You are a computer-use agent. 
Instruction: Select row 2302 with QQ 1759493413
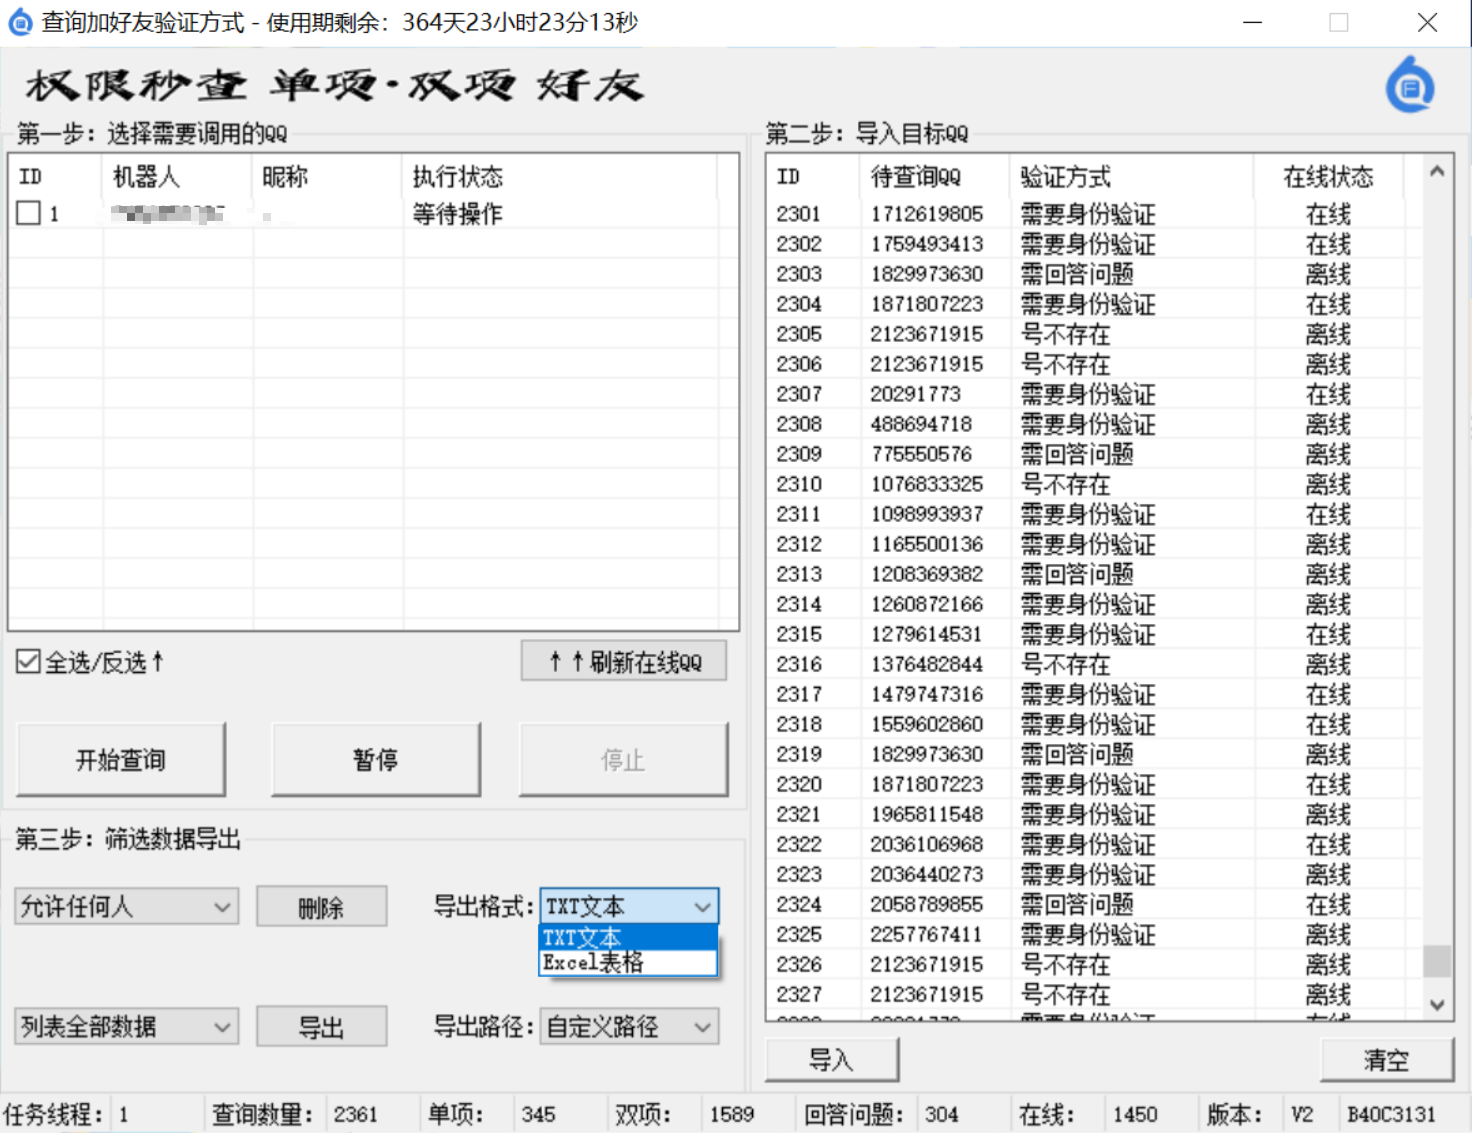pos(1094,244)
